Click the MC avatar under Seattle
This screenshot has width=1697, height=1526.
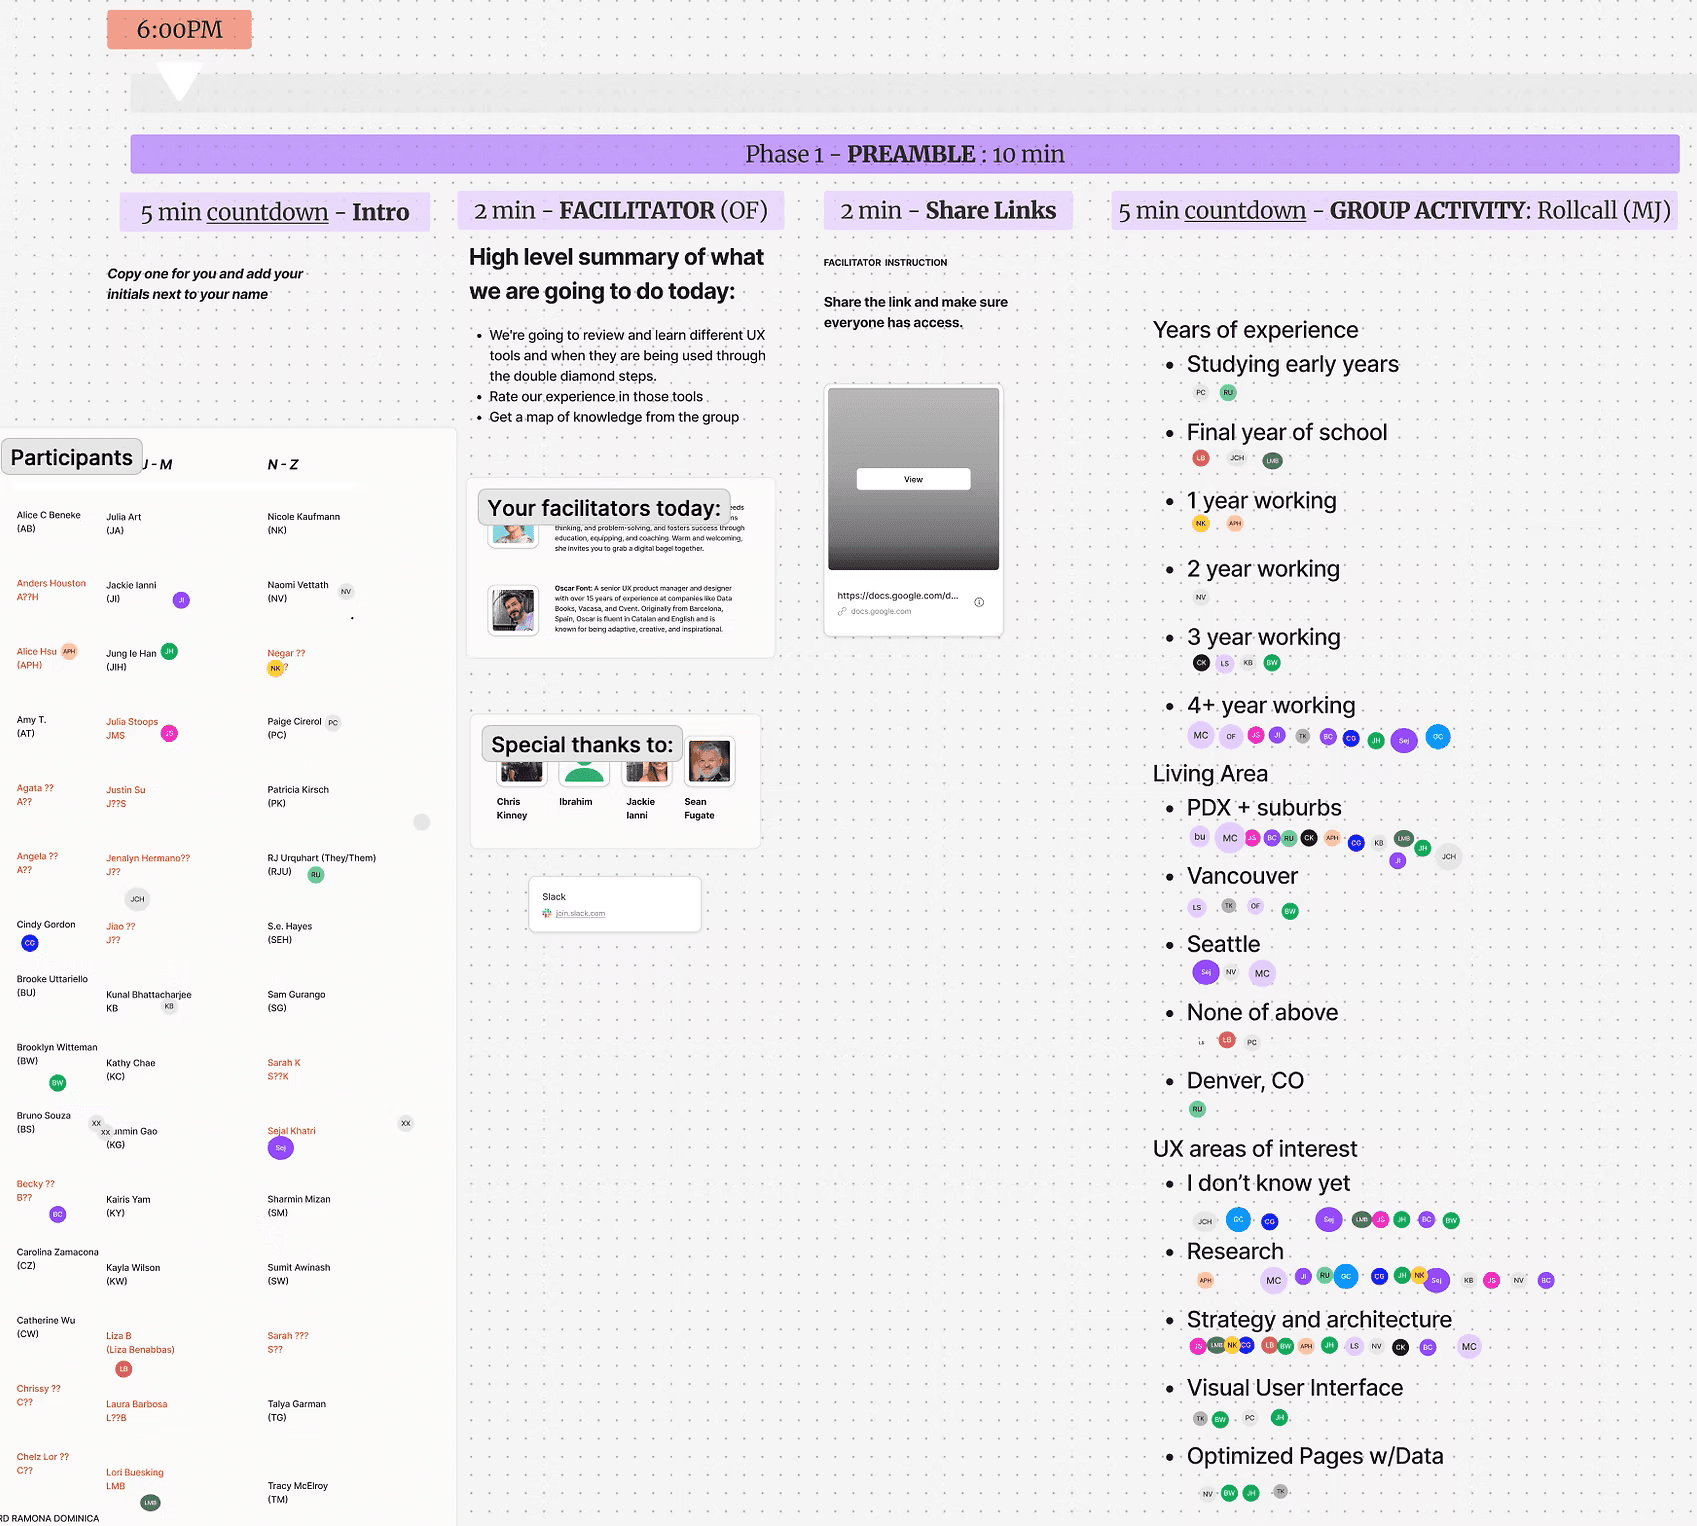tap(1262, 973)
